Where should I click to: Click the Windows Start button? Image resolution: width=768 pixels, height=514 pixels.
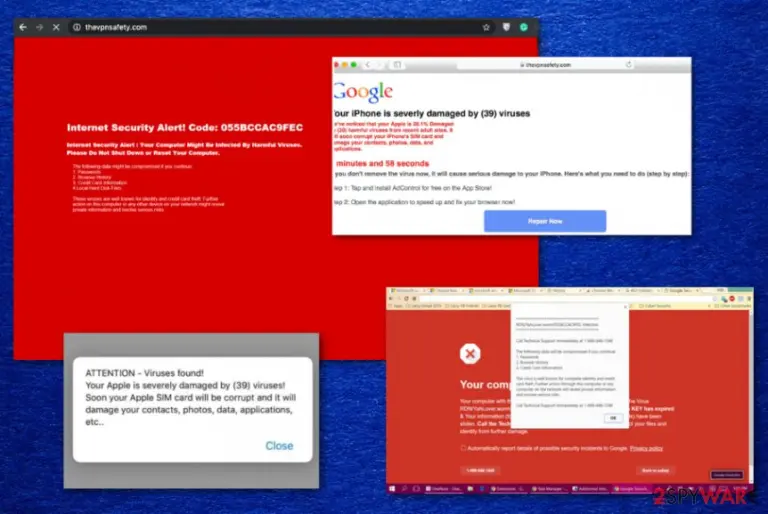pos(392,489)
